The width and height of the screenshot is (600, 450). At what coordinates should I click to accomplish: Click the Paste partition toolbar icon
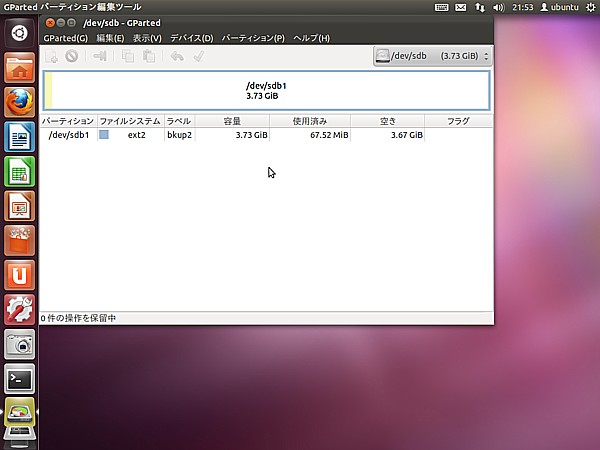(x=149, y=56)
